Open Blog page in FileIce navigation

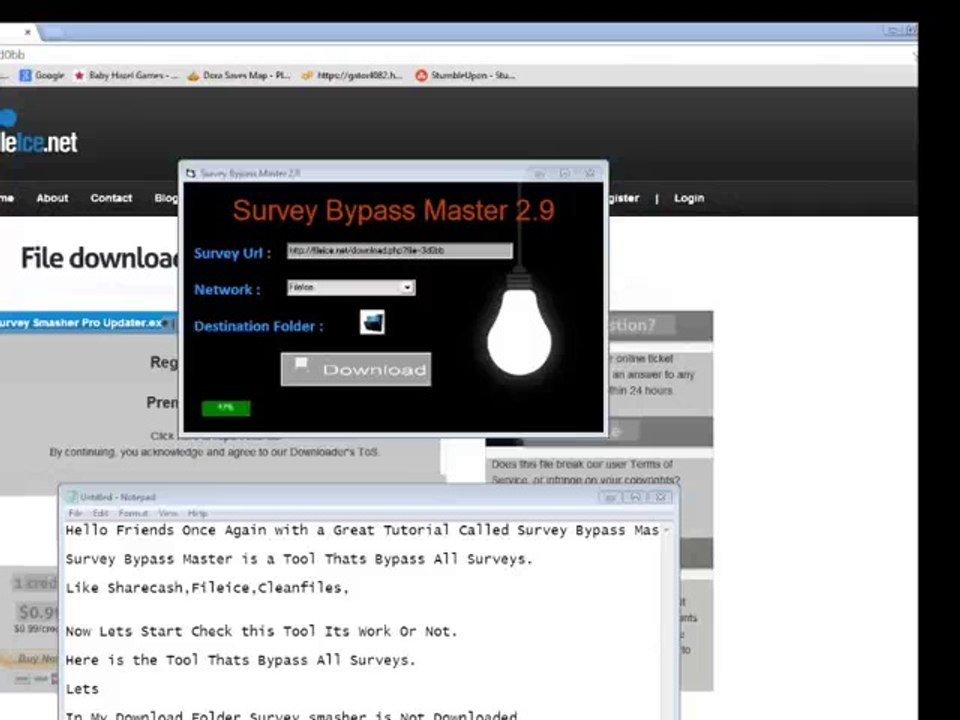pos(166,198)
